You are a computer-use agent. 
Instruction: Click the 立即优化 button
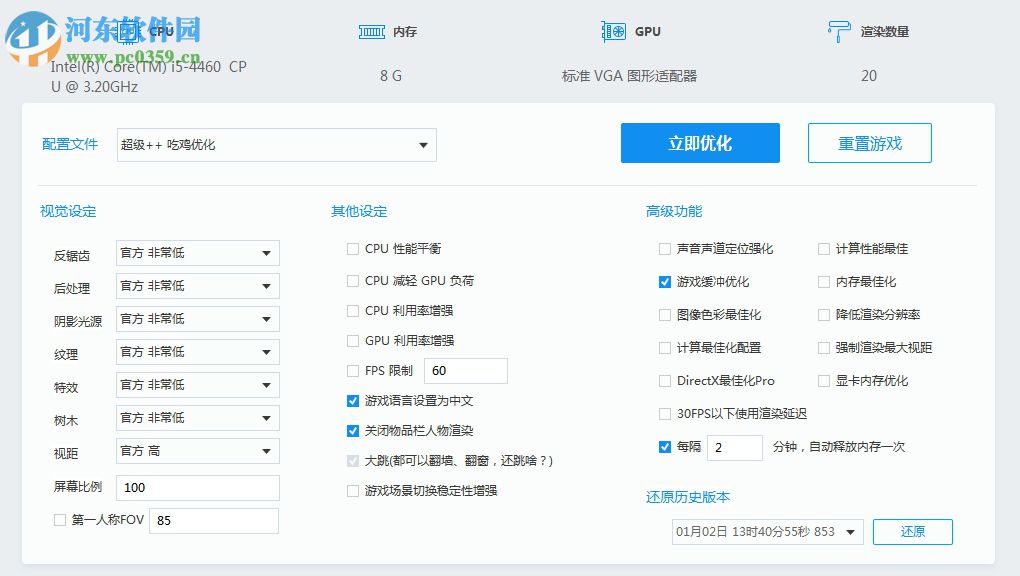pos(700,143)
